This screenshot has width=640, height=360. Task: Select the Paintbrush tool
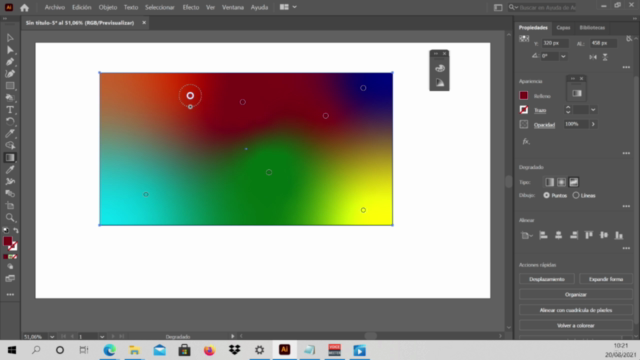[10, 98]
